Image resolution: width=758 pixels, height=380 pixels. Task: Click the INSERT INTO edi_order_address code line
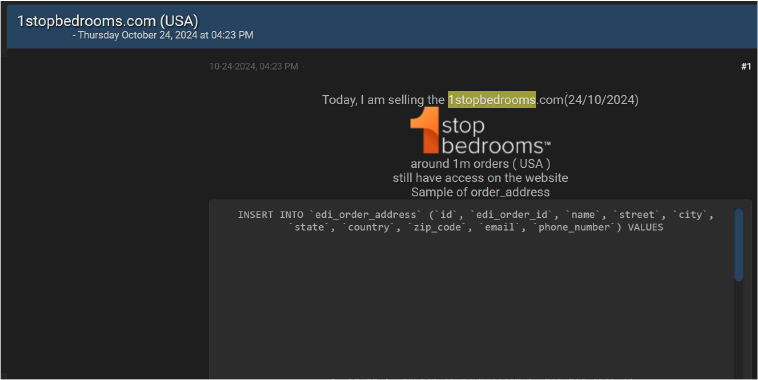click(x=475, y=215)
